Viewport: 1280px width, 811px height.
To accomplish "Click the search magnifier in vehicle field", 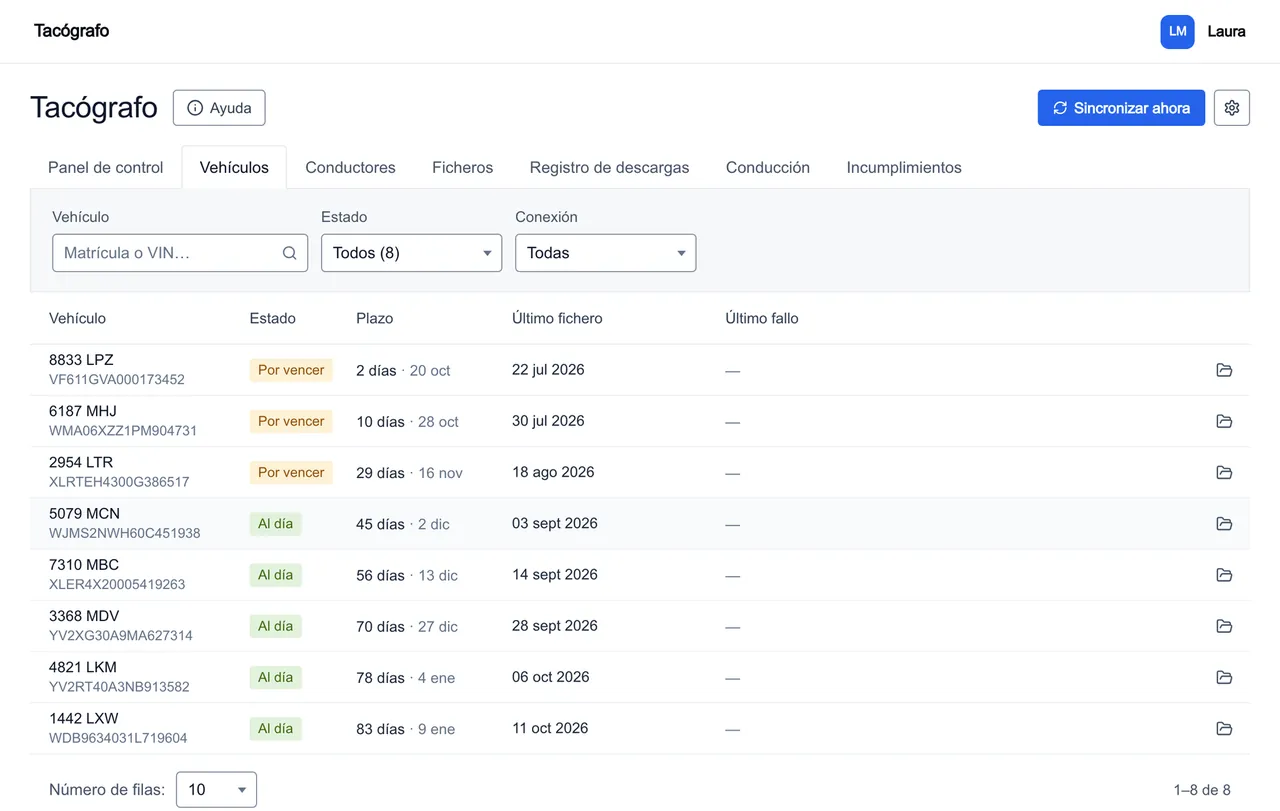I will point(289,253).
